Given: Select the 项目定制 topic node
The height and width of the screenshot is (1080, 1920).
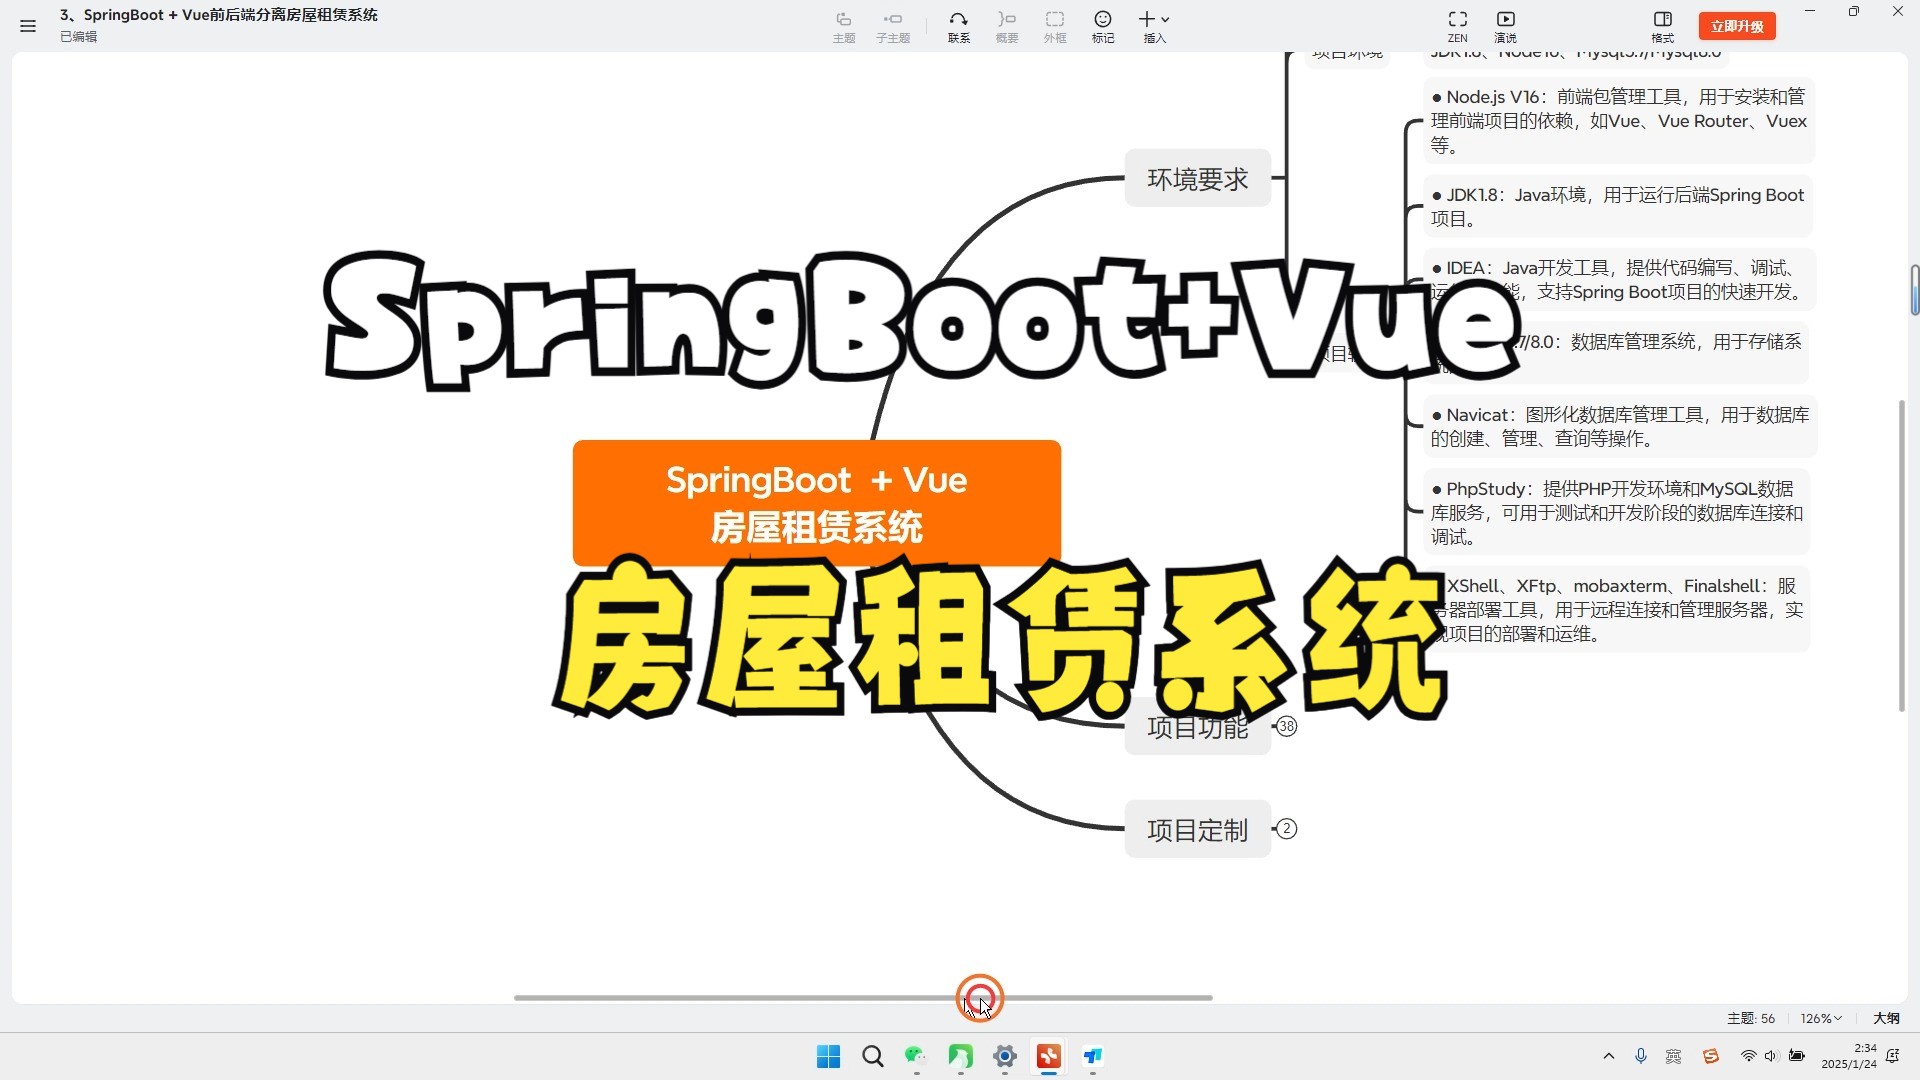Looking at the screenshot, I should coord(1198,830).
